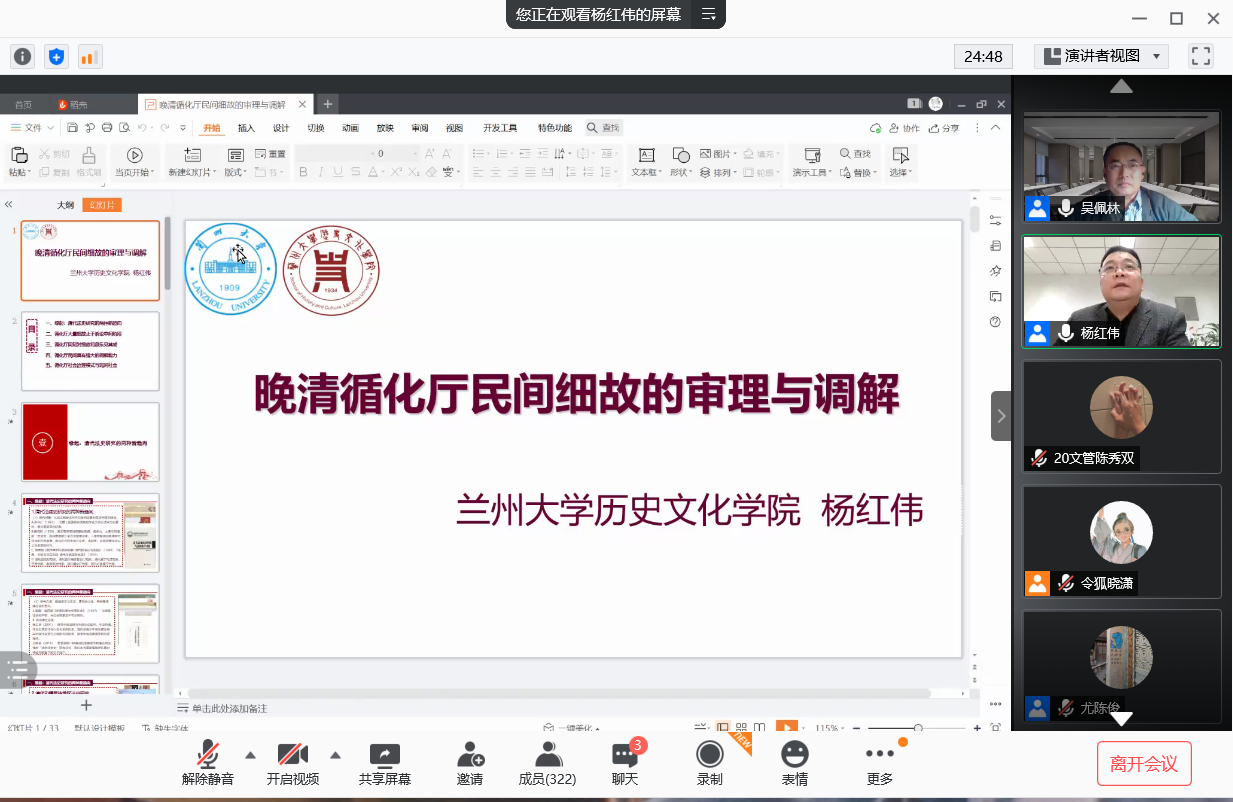Open the Chat panel

pyautogui.click(x=625, y=763)
